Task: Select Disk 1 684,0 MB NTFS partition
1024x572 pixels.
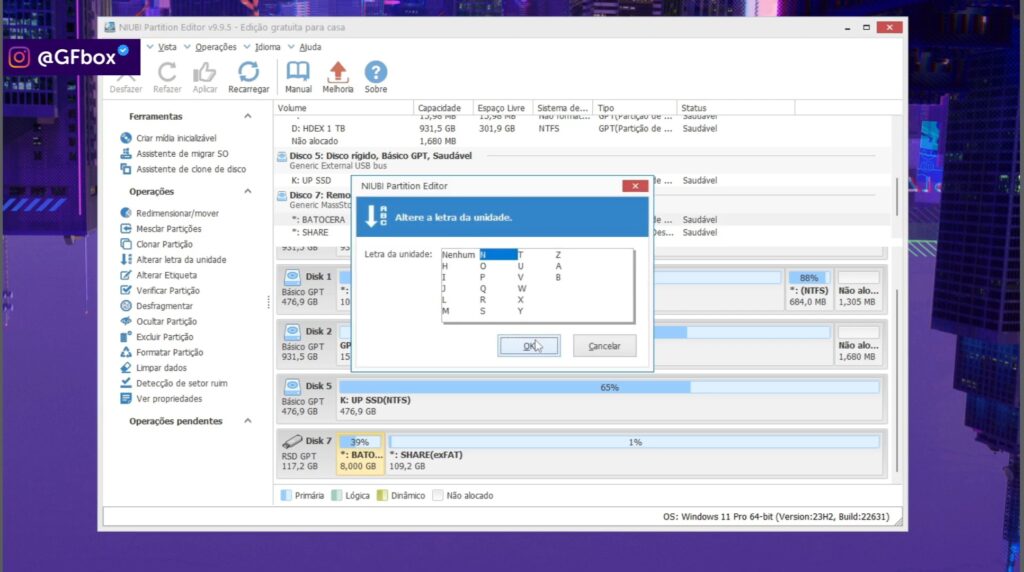Action: coord(808,289)
